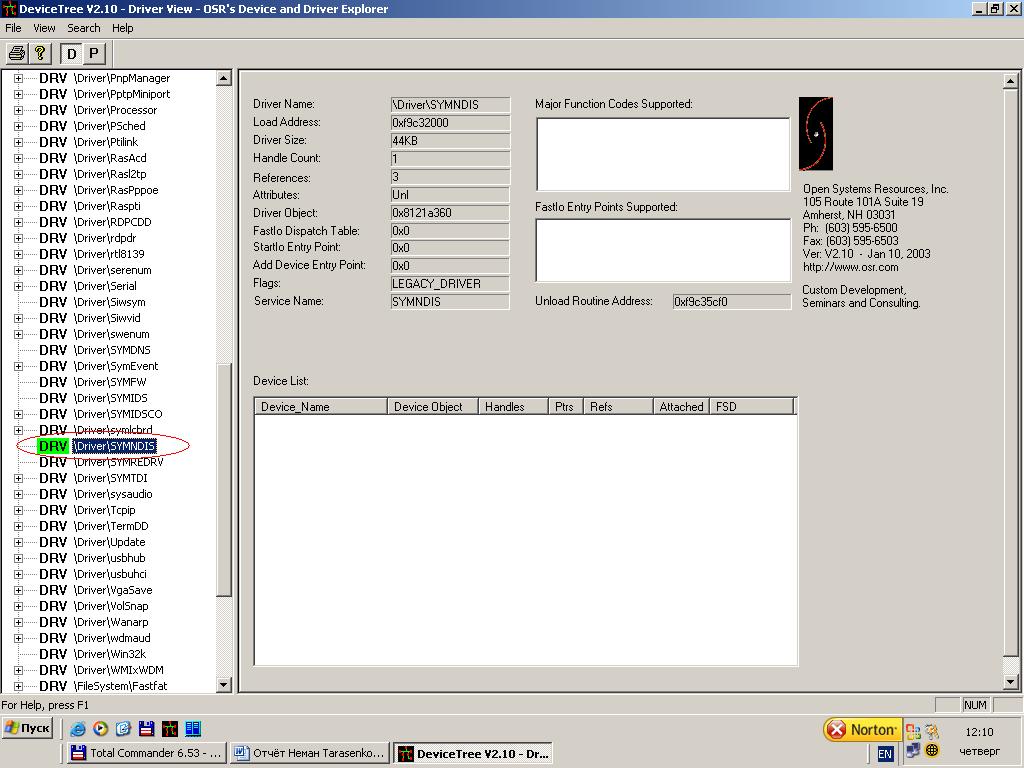Image resolution: width=1024 pixels, height=768 pixels.
Task: Select DRV icon beside \Driver\SYMIDS
Action: pyautogui.click(x=53, y=398)
